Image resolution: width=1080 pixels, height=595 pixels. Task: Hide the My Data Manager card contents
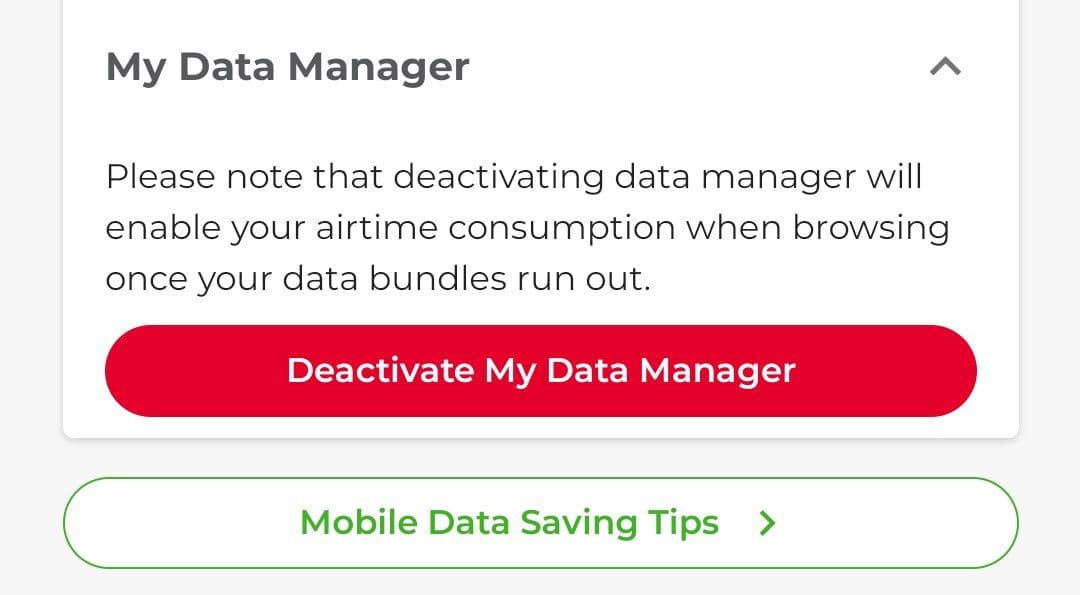pos(945,67)
